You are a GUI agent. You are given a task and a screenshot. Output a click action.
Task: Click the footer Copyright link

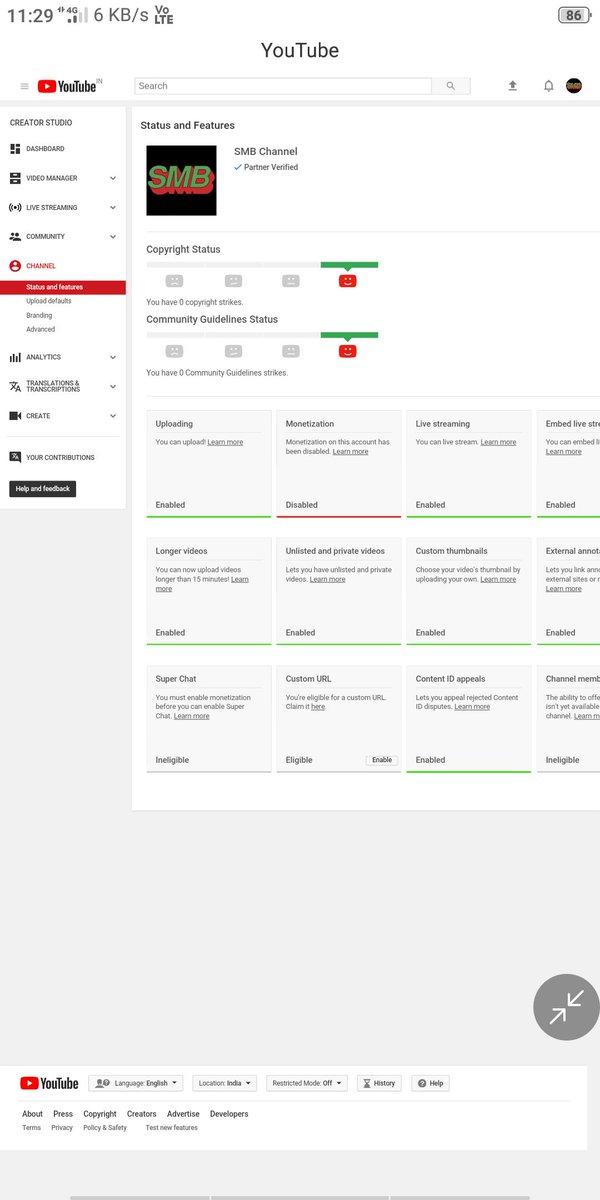pos(100,1114)
